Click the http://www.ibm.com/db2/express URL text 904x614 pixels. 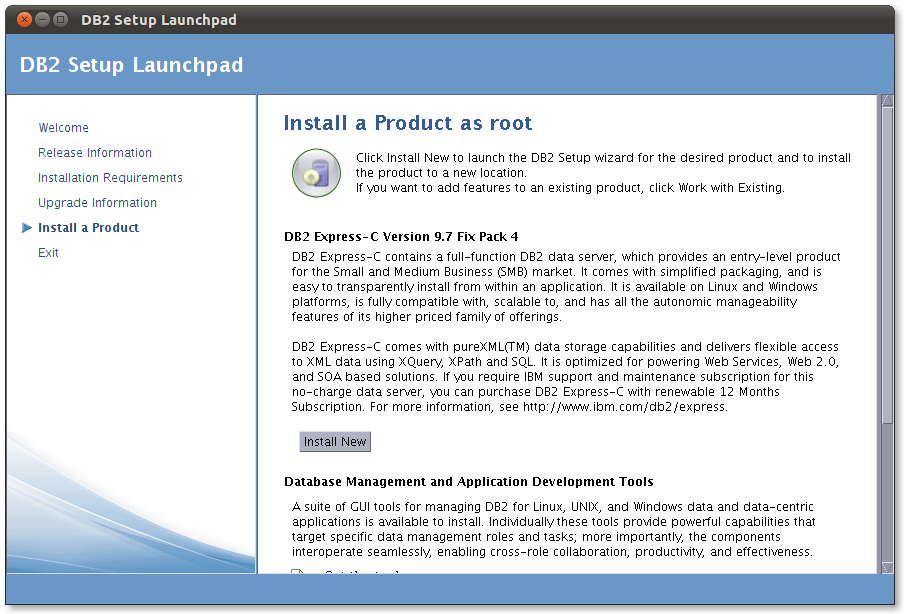click(624, 407)
